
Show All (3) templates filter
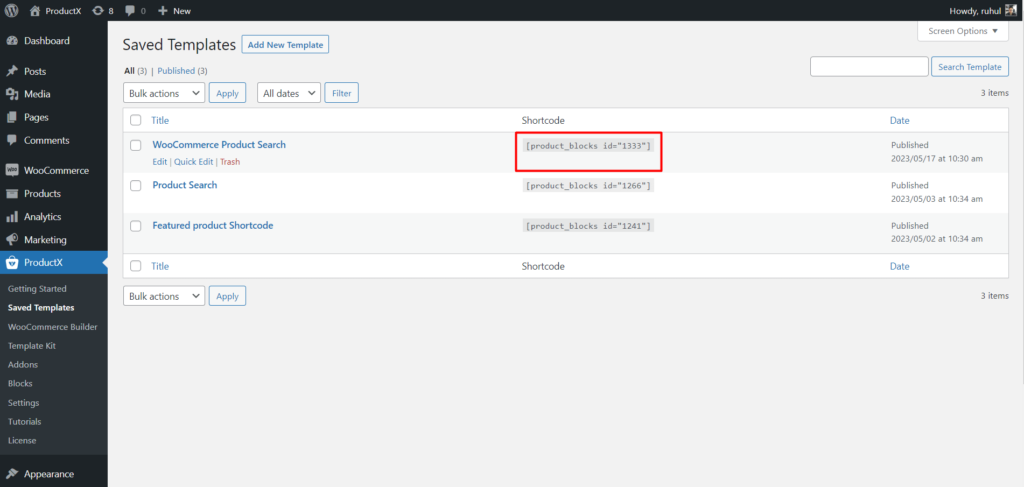pos(136,71)
